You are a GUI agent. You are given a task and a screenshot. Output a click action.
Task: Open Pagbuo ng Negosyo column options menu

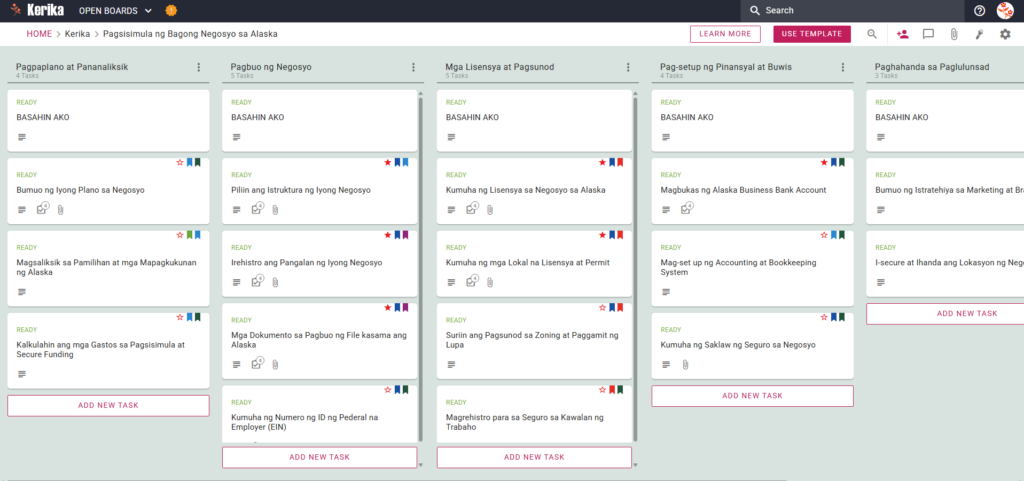coord(413,67)
